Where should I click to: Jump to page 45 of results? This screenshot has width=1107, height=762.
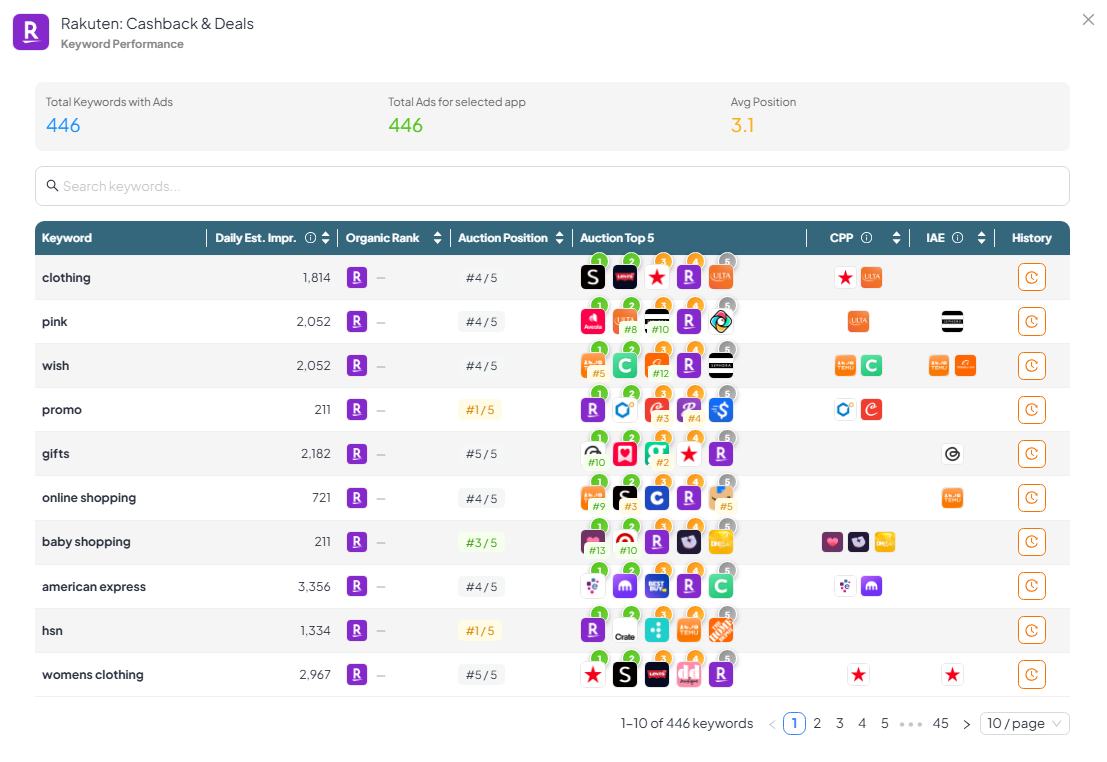point(940,723)
